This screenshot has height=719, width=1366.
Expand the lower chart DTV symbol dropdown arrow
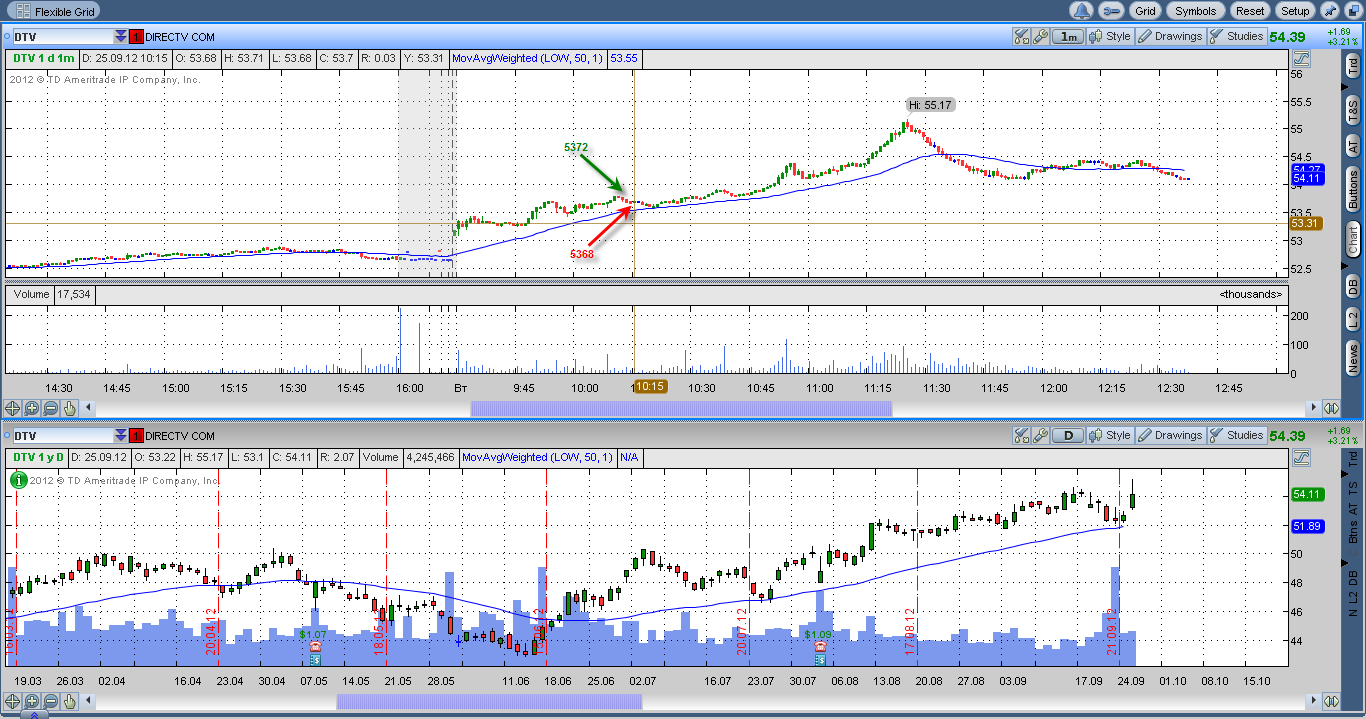120,435
